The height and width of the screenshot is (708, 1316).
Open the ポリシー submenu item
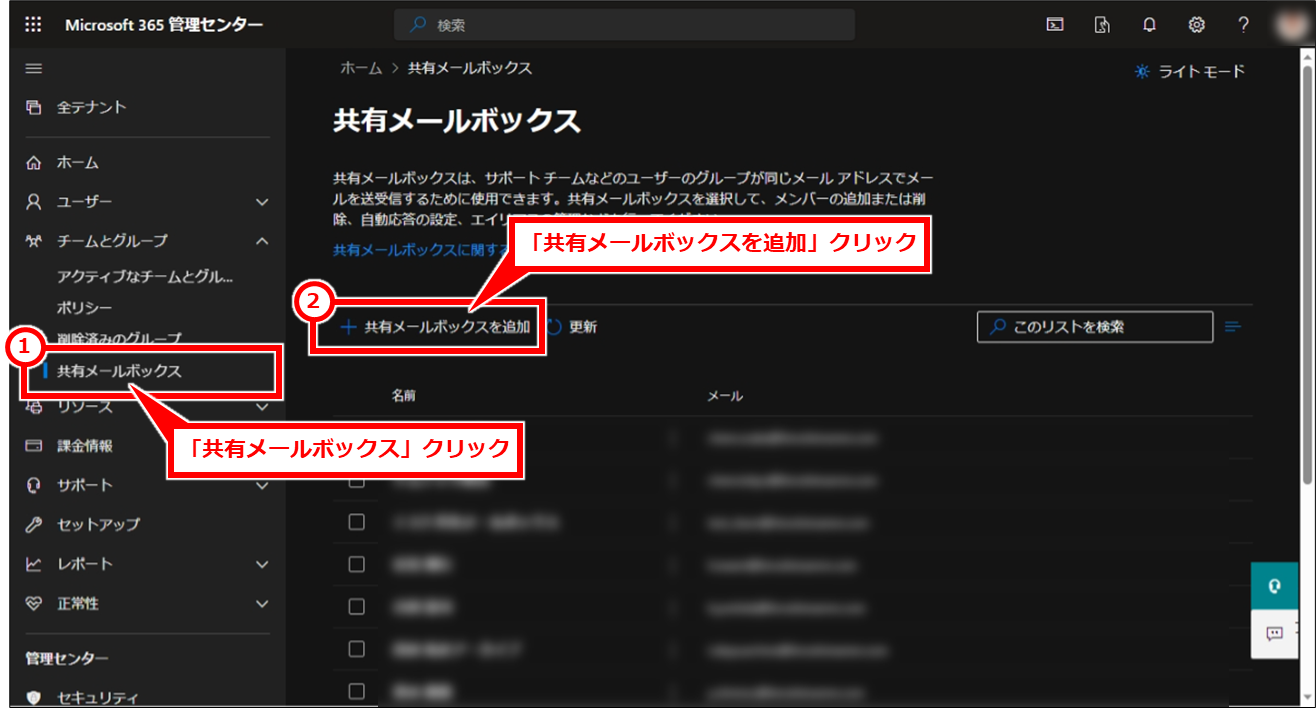click(x=85, y=307)
